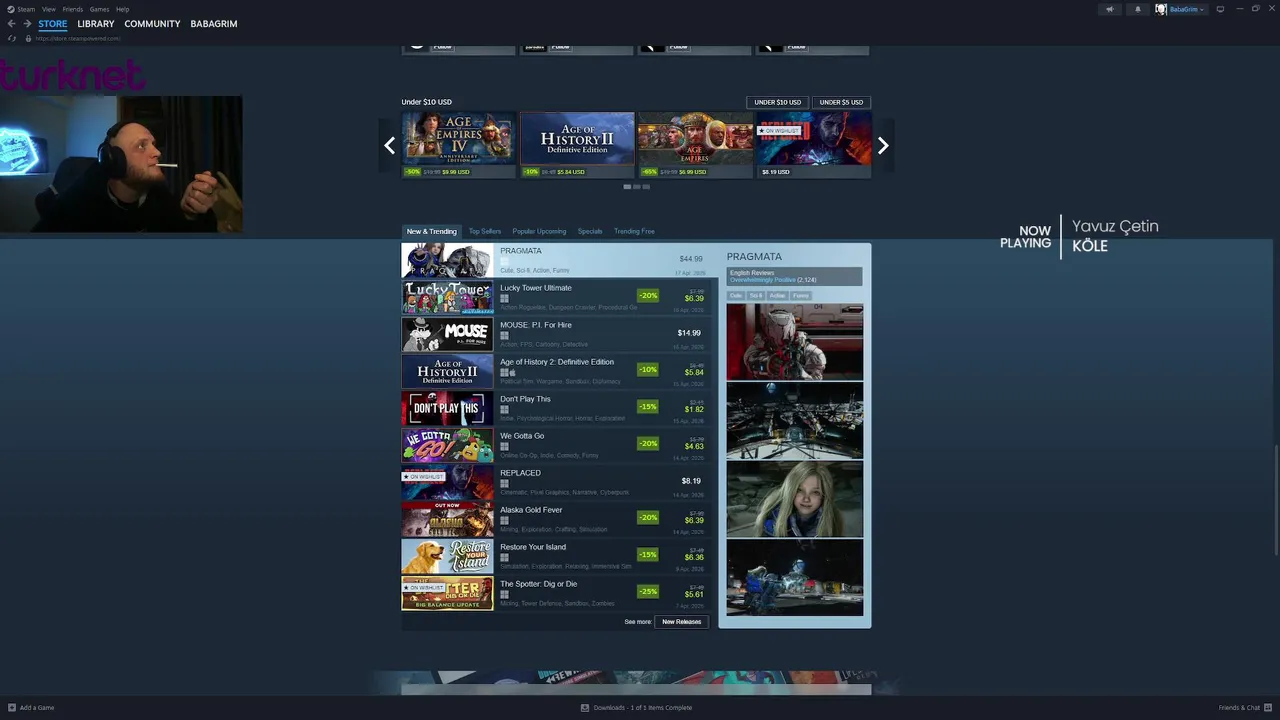Image resolution: width=1280 pixels, height=720 pixels.
Task: Click the New Releases button
Action: (682, 622)
